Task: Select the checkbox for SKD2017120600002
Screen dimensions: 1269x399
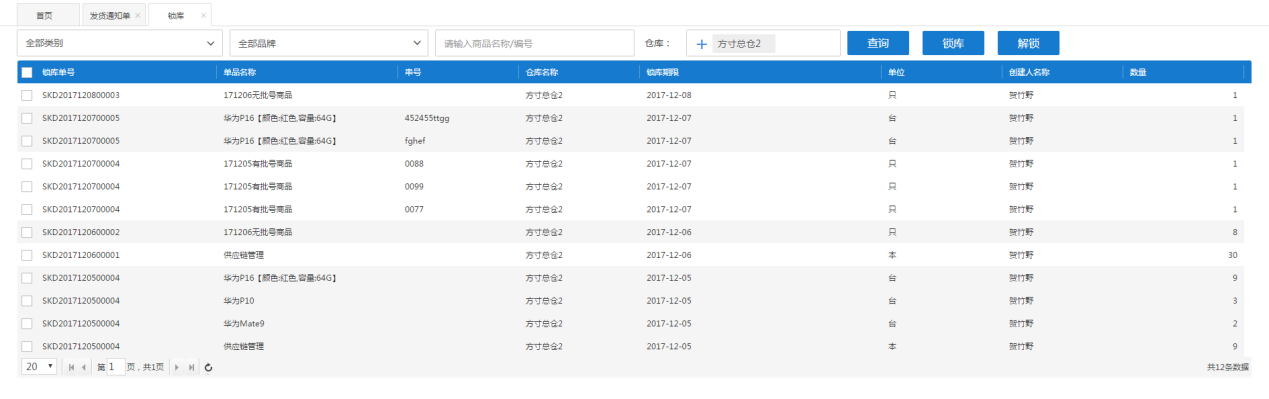Action: 27,232
